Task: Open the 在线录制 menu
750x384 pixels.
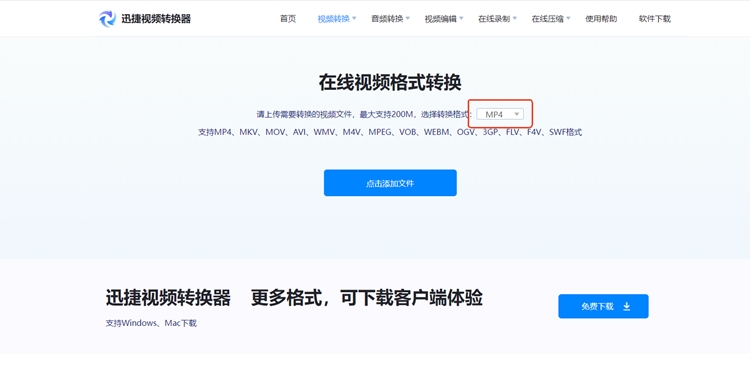Action: click(x=494, y=19)
